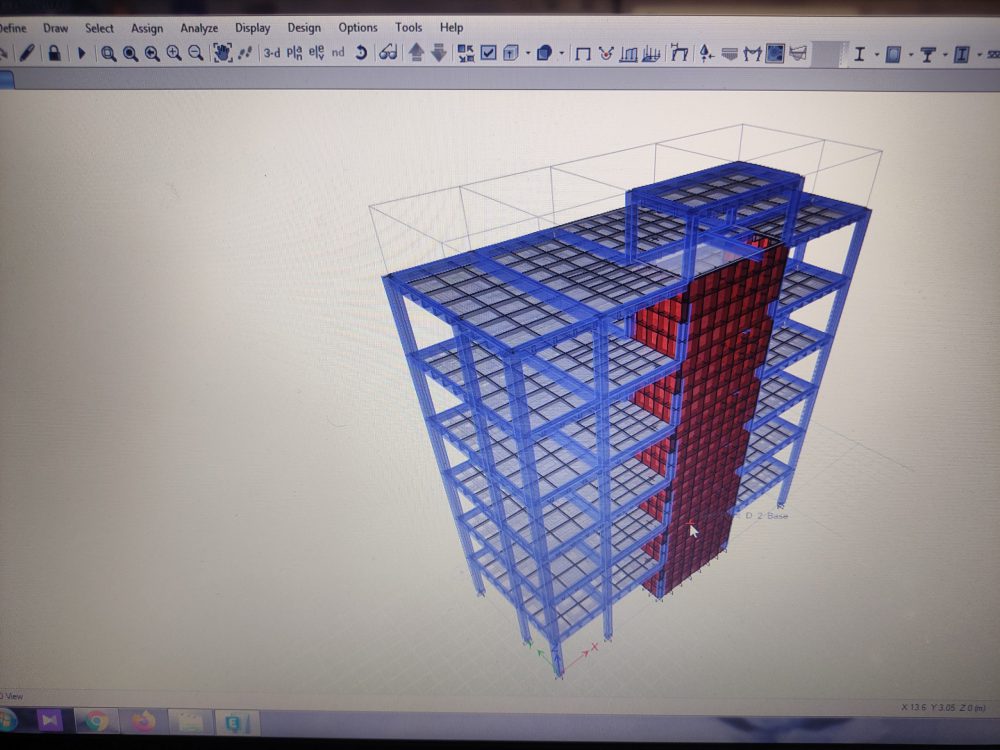The width and height of the screenshot is (1000, 750).
Task: Move down in list arrow
Action: click(438, 54)
